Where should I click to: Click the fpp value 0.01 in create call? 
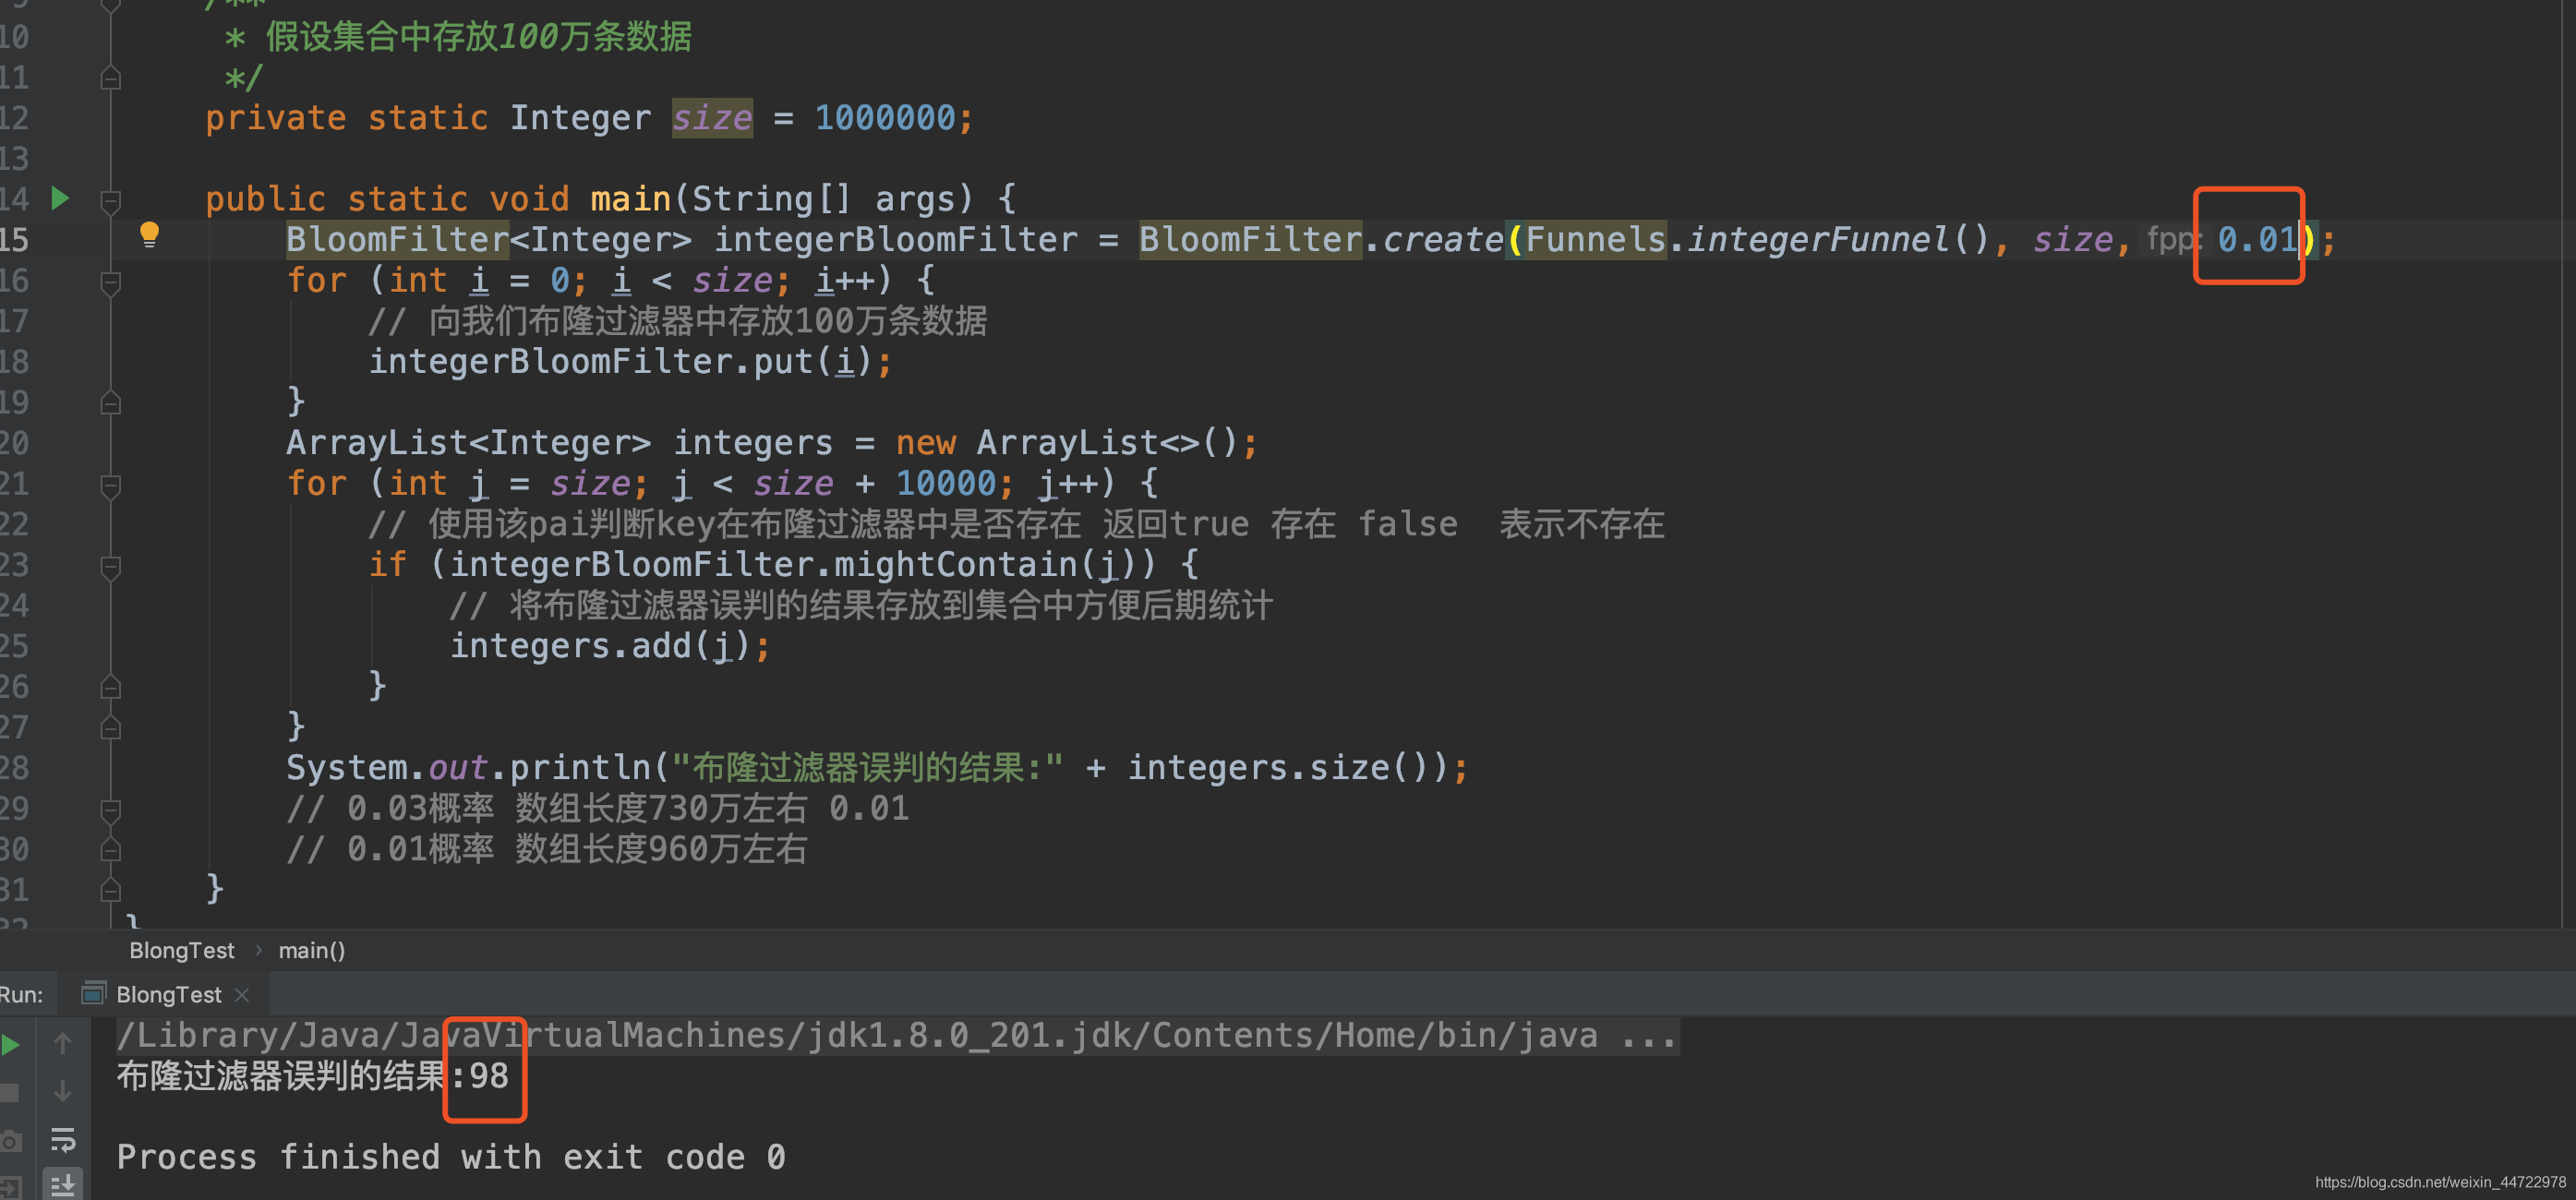point(2257,239)
